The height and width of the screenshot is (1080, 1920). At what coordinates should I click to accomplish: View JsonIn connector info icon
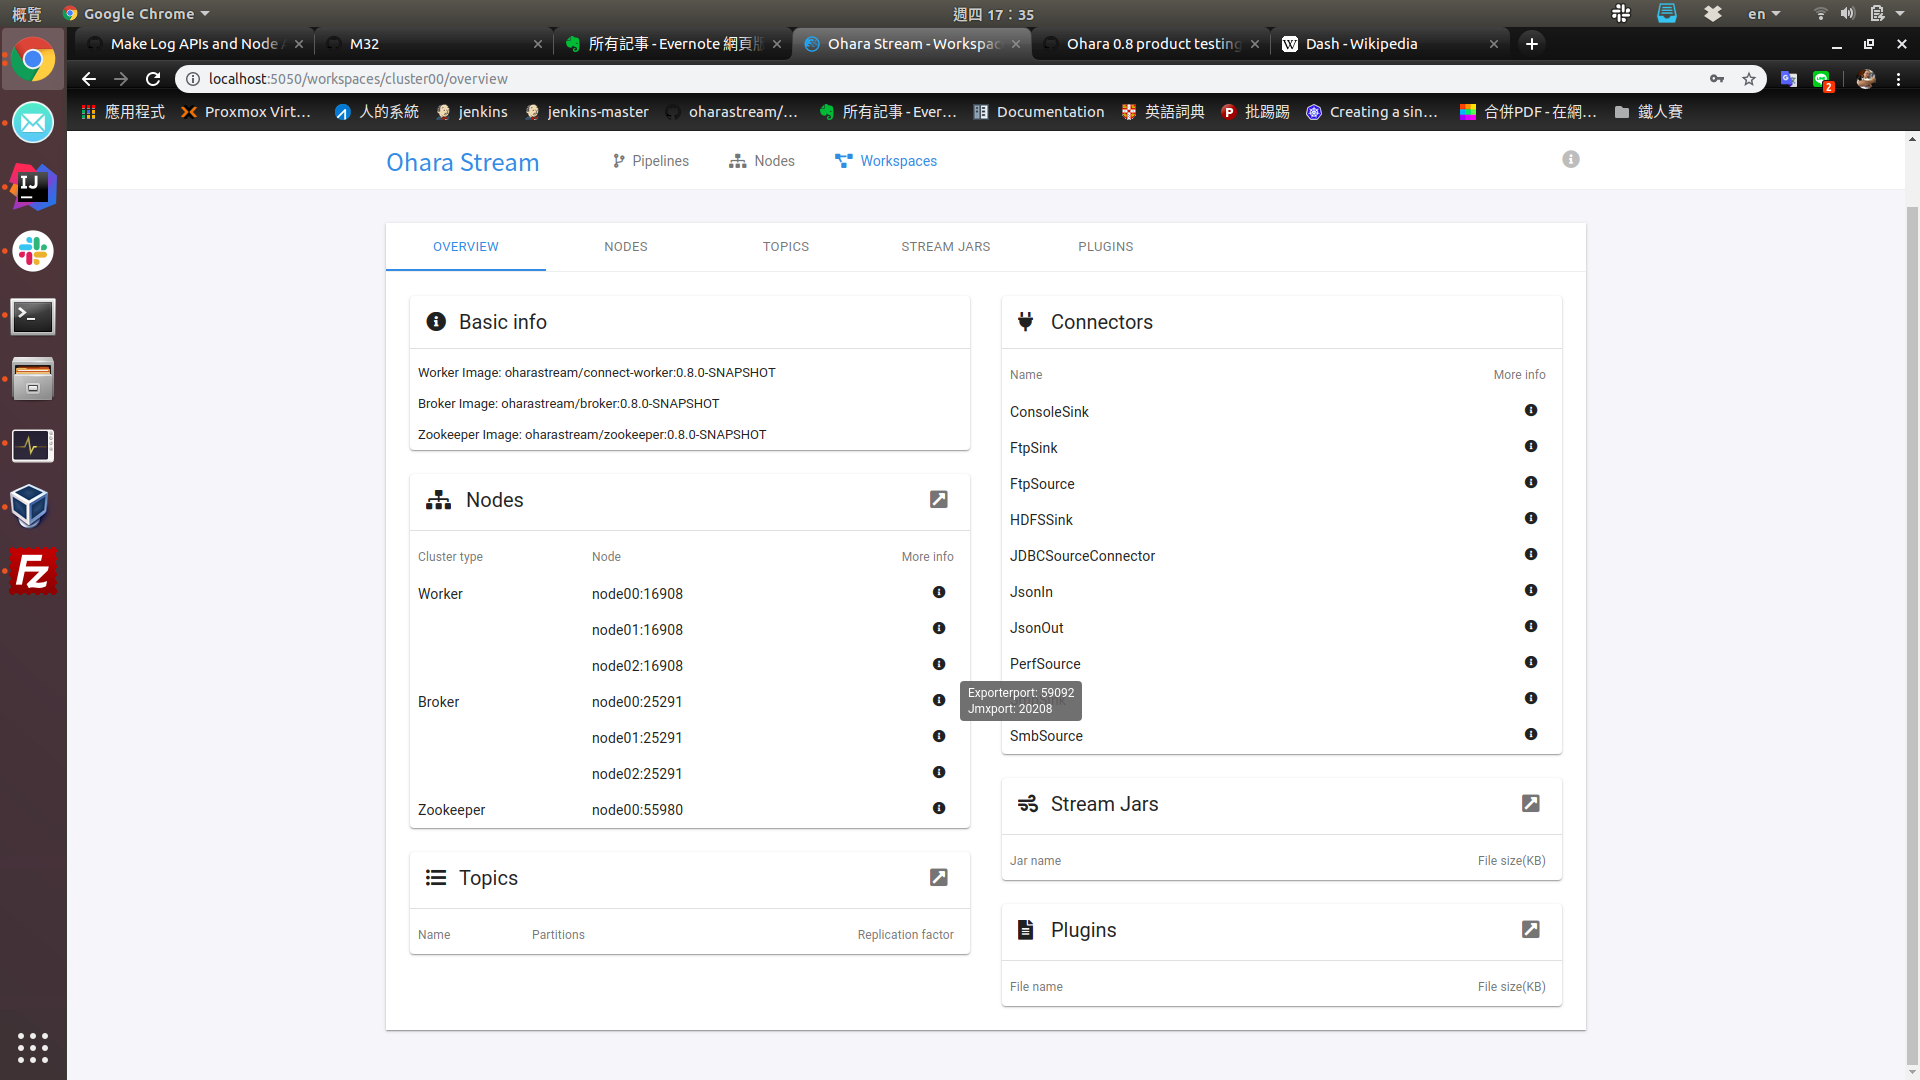coord(1531,591)
